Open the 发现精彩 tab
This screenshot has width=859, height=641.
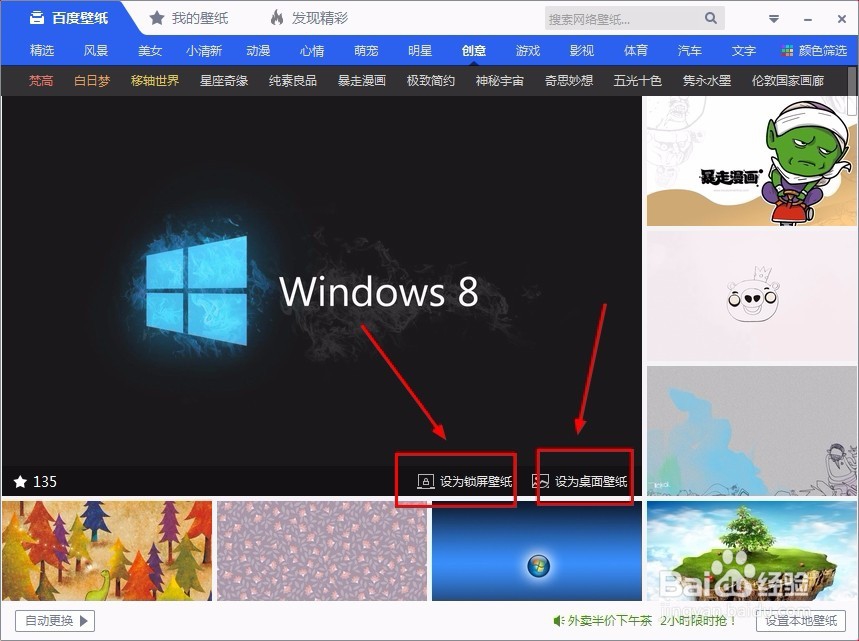(309, 18)
